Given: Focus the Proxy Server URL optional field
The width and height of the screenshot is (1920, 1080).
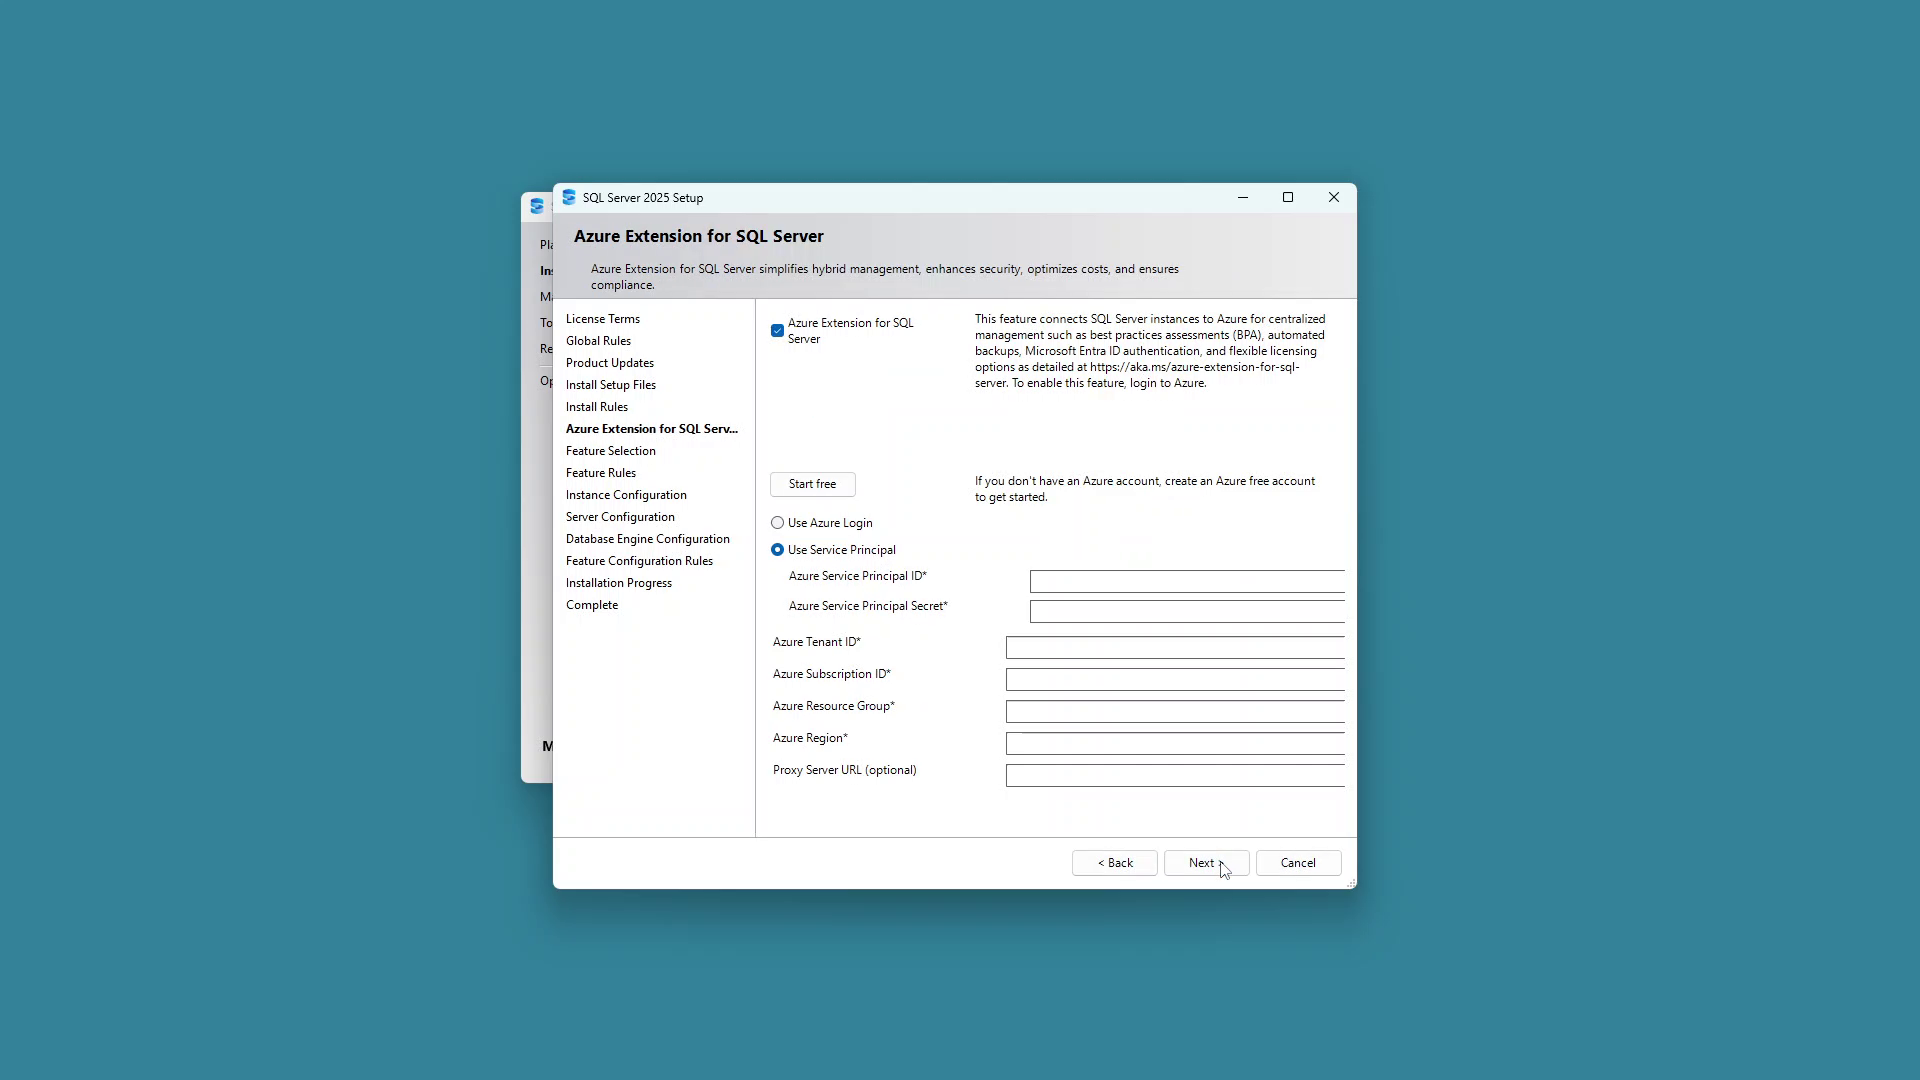Looking at the screenshot, I should [1175, 776].
